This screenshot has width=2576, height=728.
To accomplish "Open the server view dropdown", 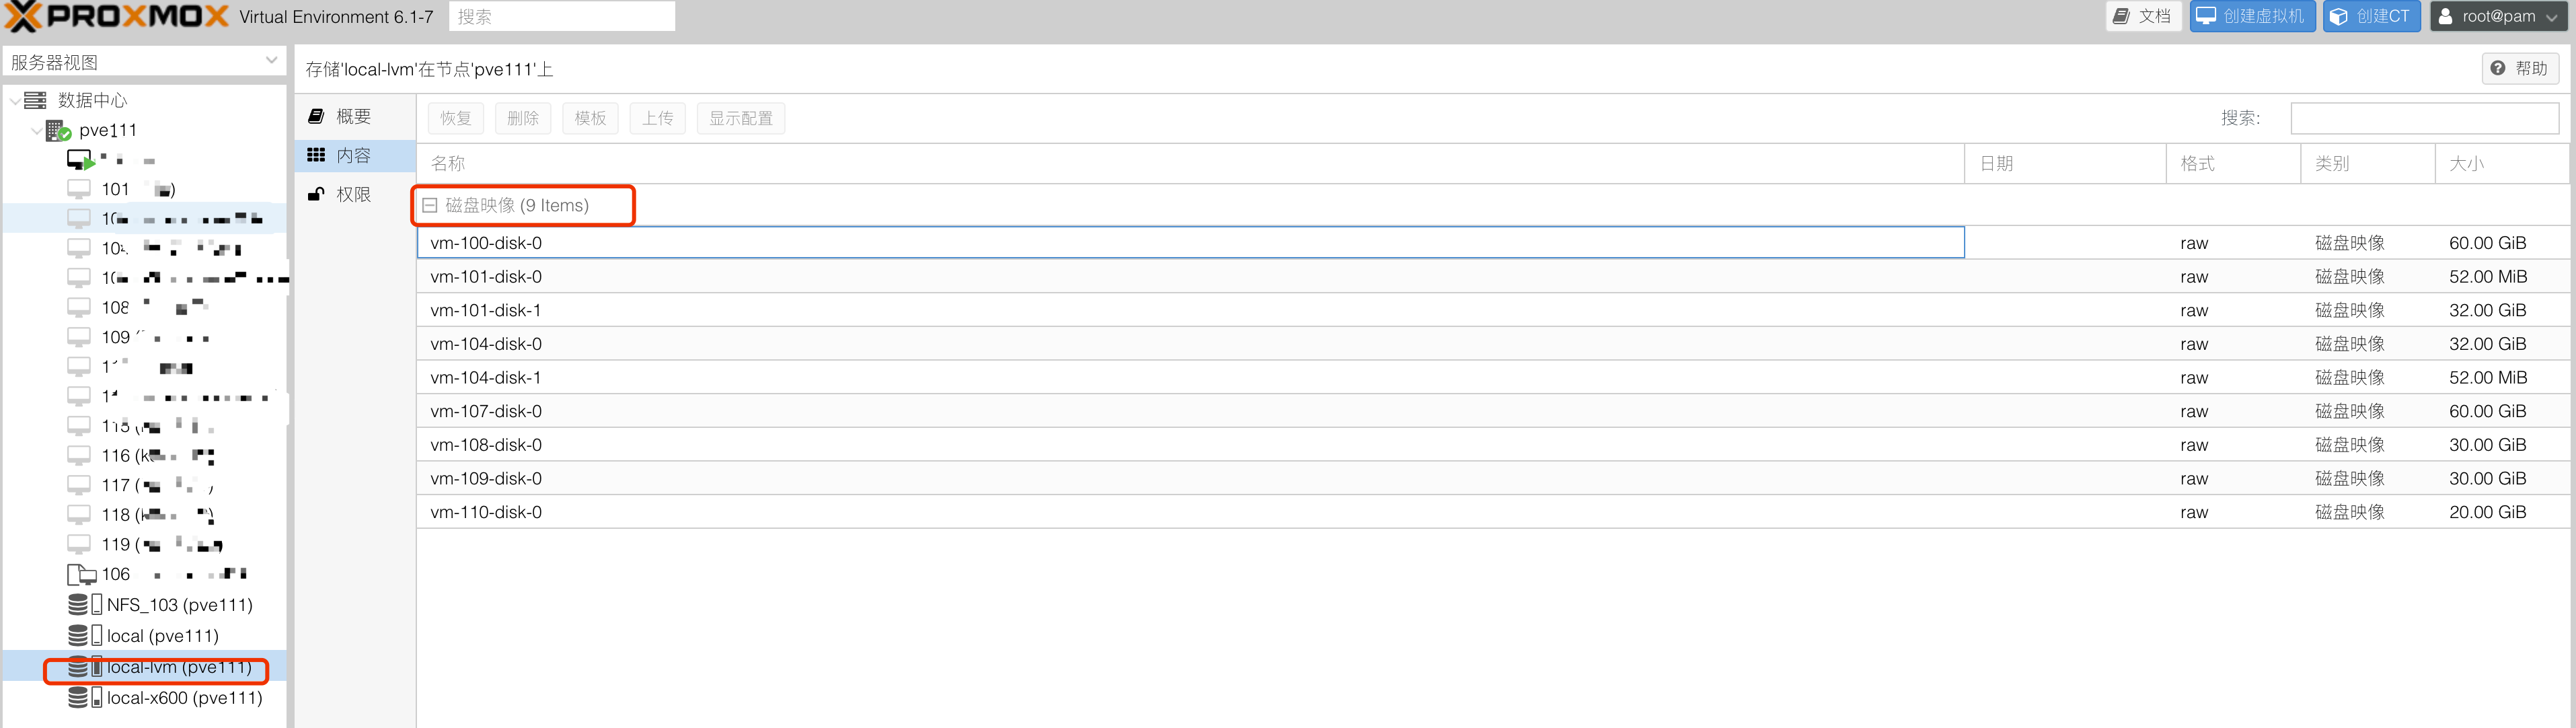I will [x=271, y=61].
